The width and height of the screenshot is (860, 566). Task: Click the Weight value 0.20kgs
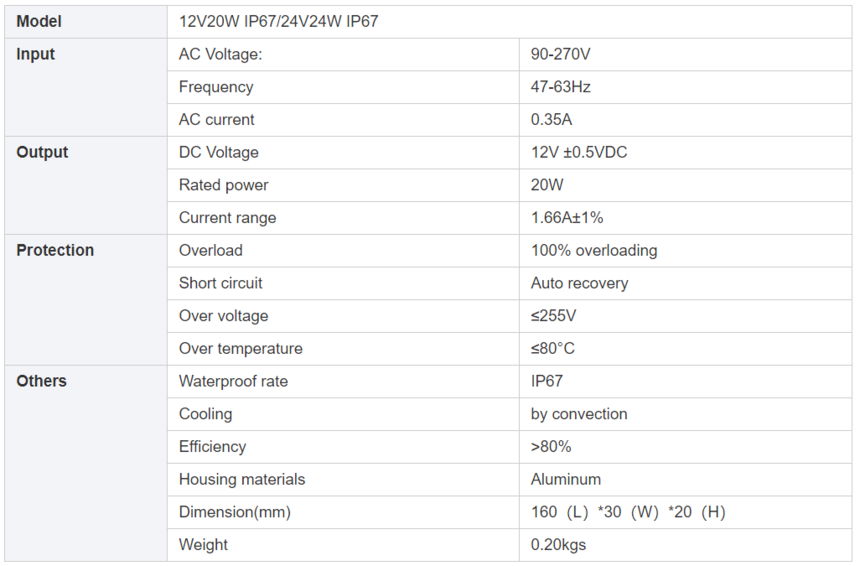tap(558, 545)
